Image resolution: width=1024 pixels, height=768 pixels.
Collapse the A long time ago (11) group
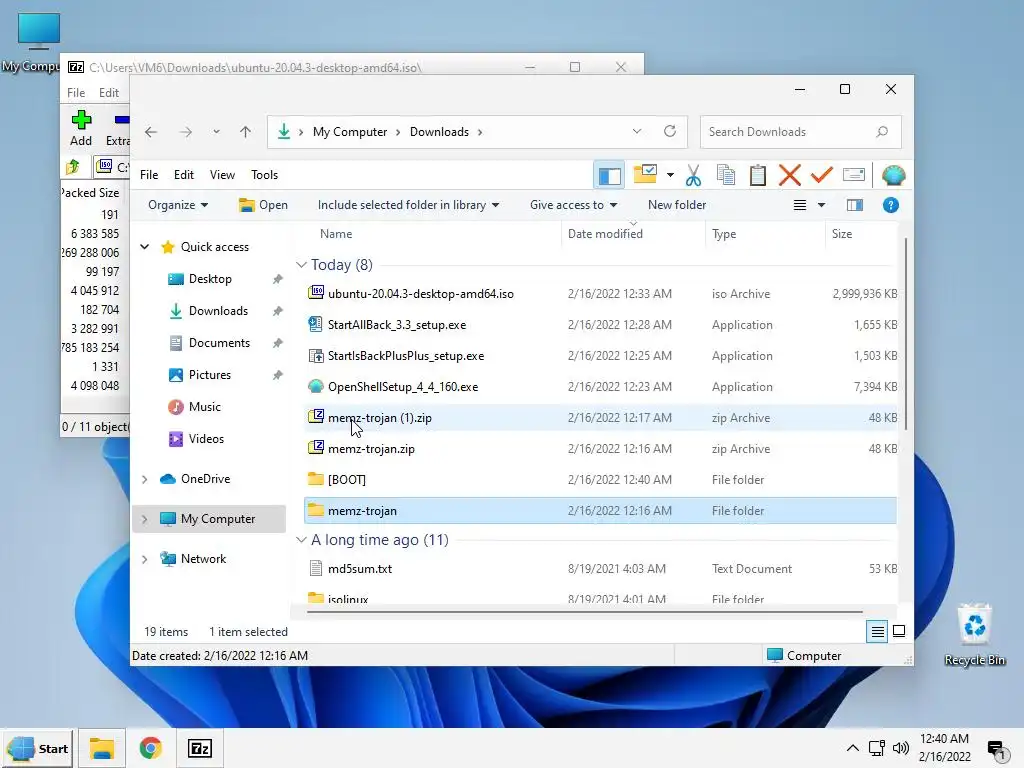pos(301,540)
